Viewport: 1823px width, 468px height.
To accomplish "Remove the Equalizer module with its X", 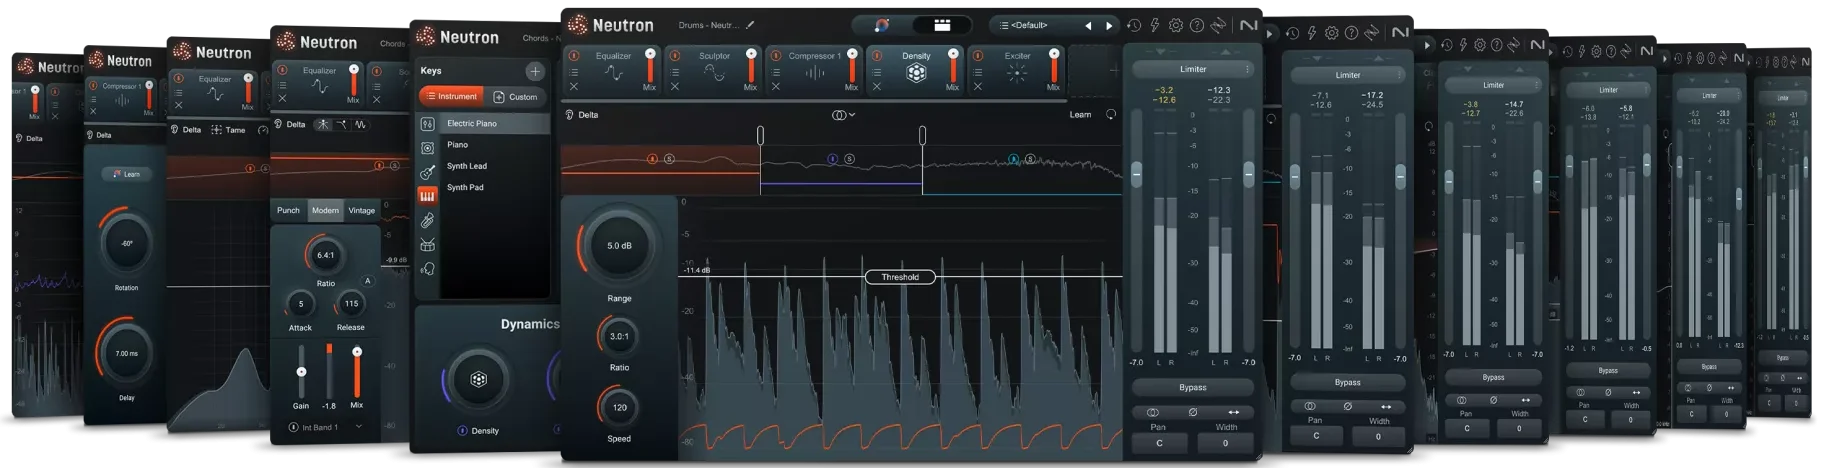I will point(574,87).
